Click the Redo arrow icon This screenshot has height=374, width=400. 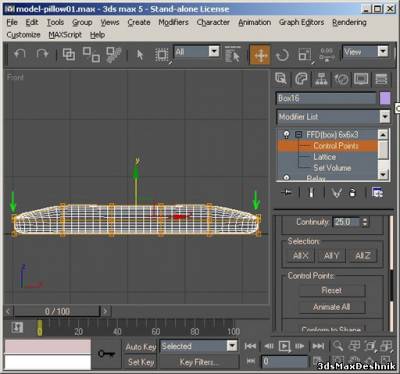point(42,54)
